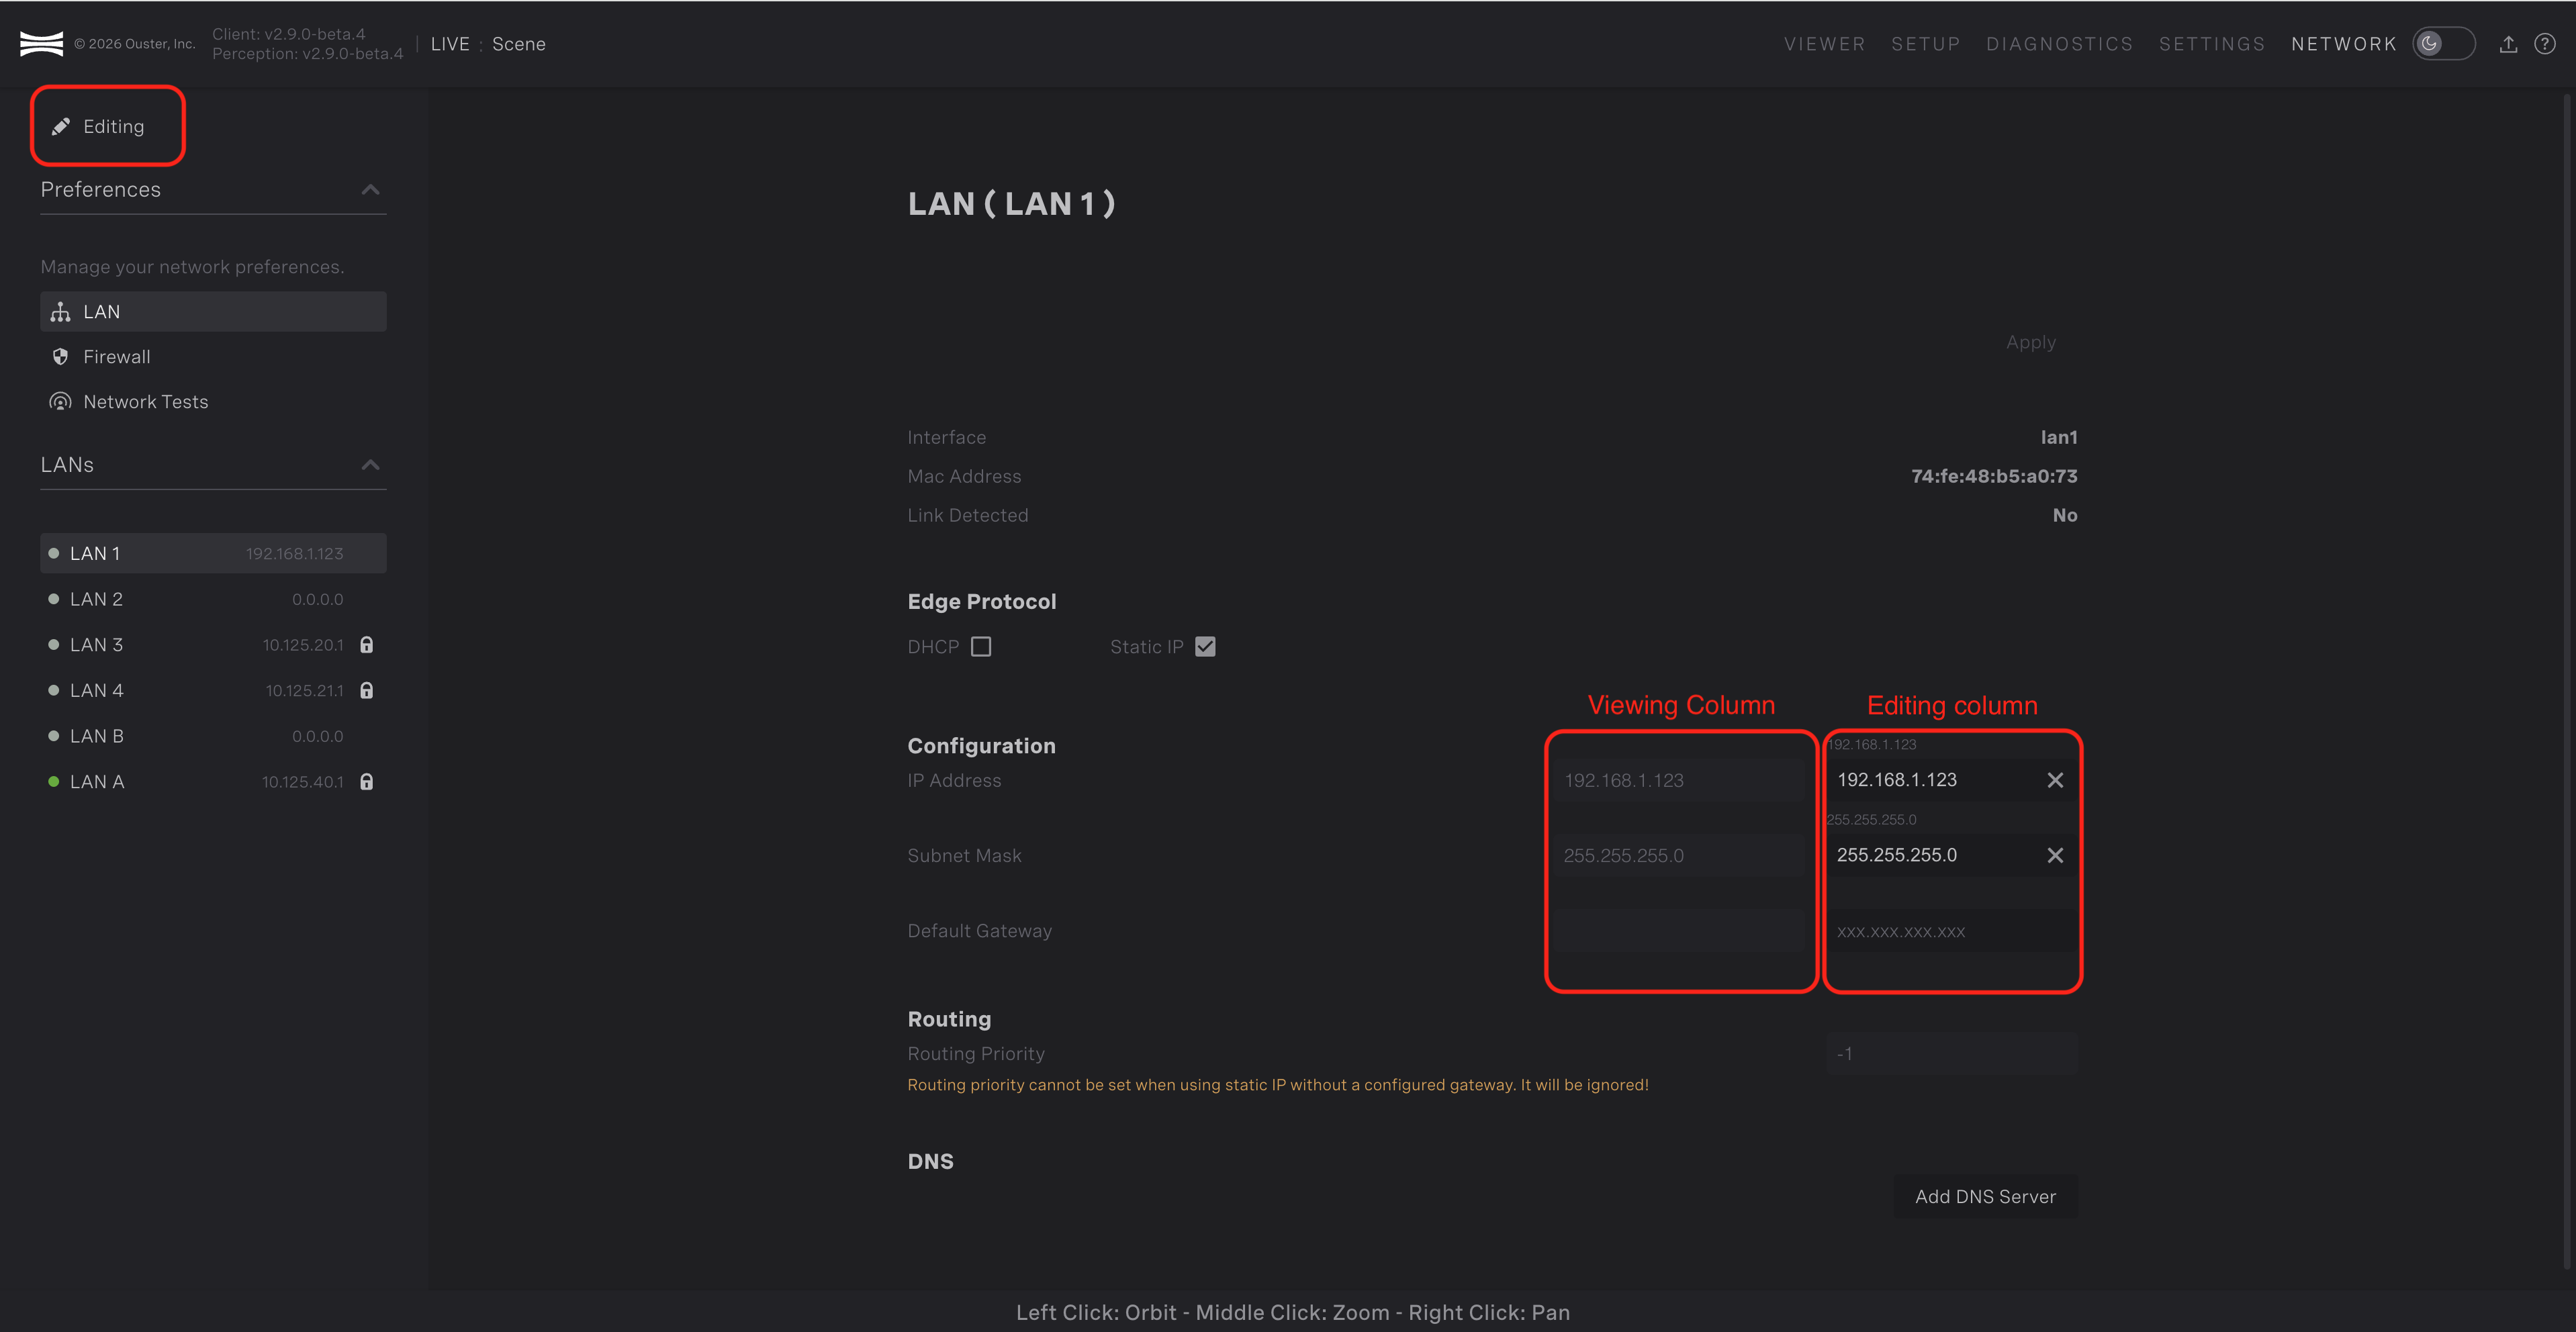This screenshot has width=2576, height=1332.
Task: Click the Default Gateway input field
Action: 1950,931
